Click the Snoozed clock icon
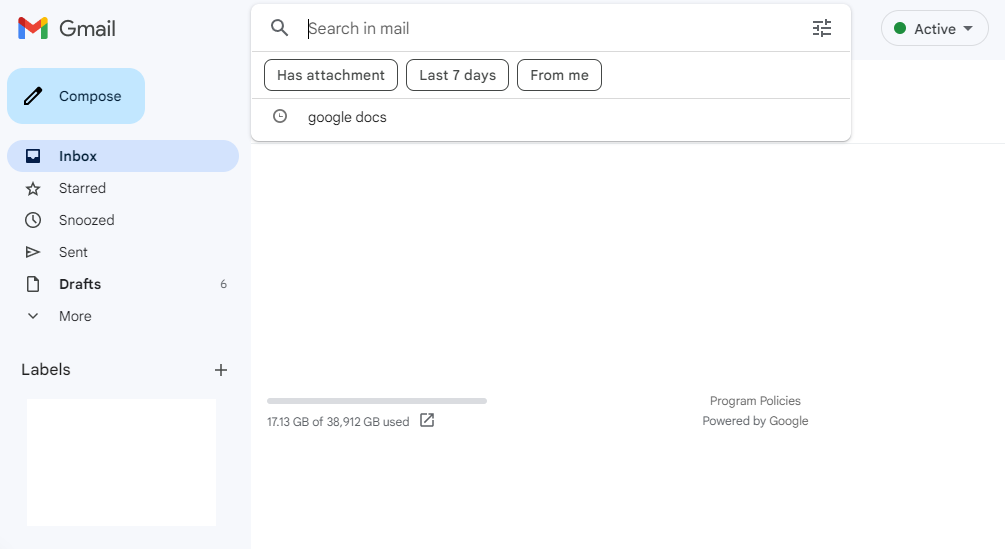The image size is (1005, 549). pos(33,220)
